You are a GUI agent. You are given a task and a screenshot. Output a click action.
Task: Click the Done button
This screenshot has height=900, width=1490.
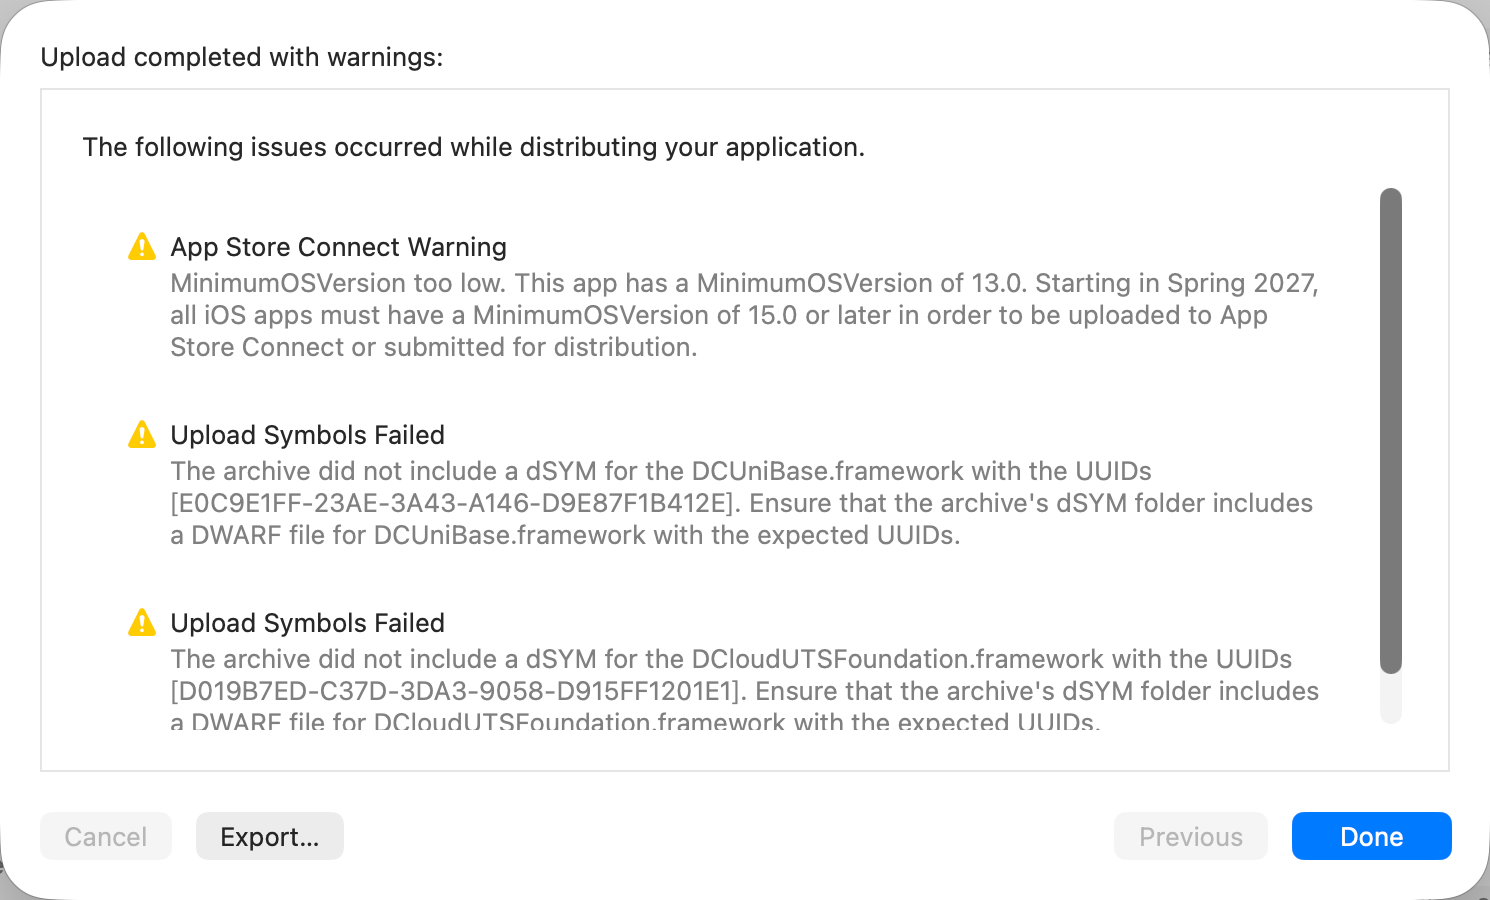1371,836
